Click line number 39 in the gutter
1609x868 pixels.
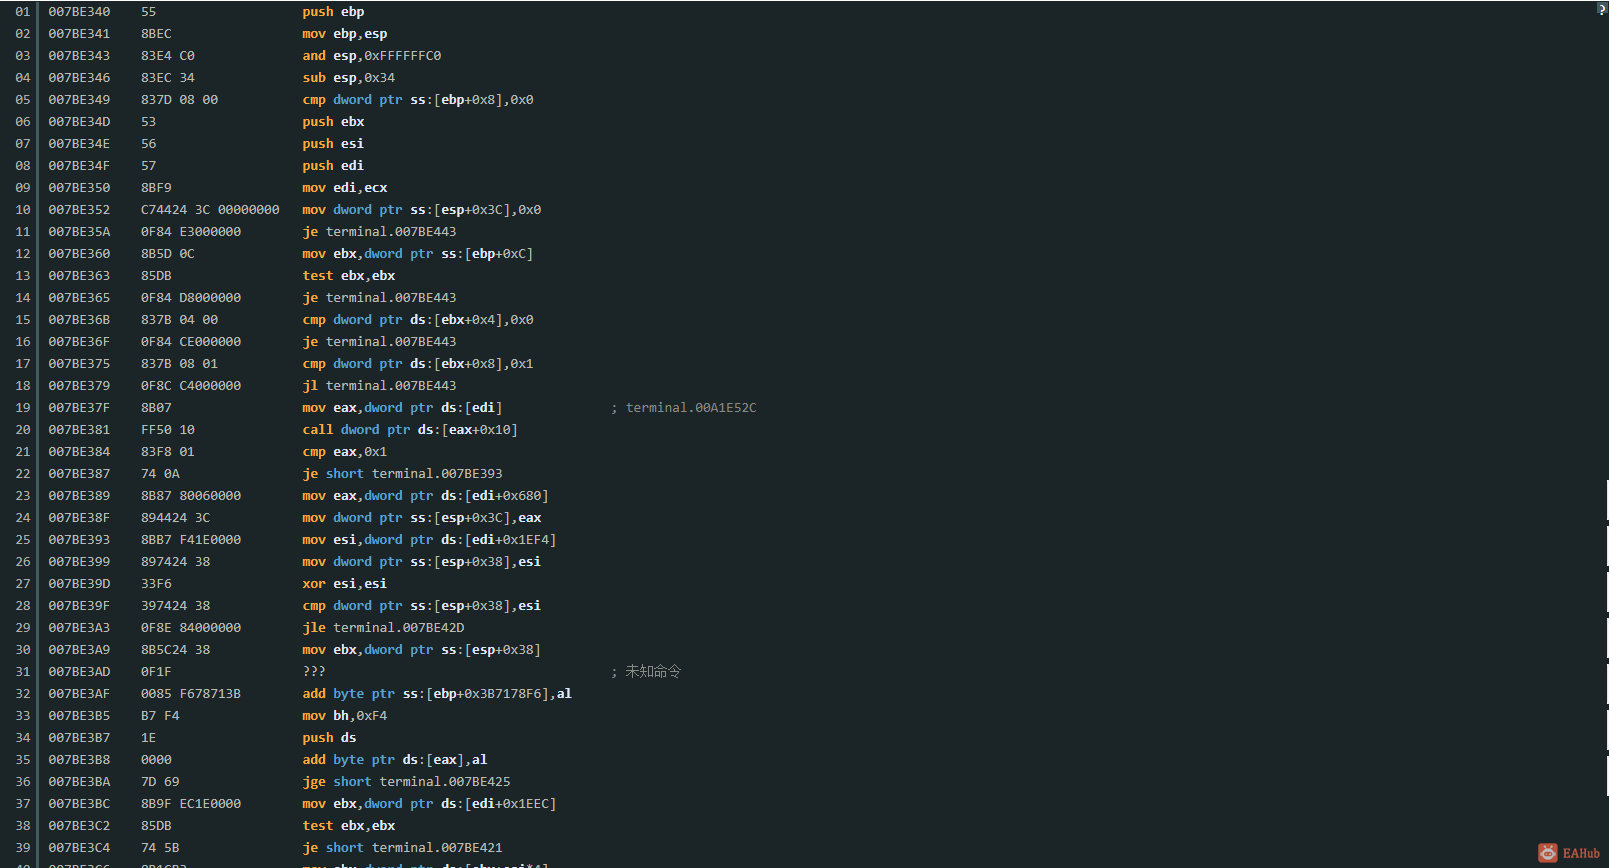pyautogui.click(x=23, y=848)
